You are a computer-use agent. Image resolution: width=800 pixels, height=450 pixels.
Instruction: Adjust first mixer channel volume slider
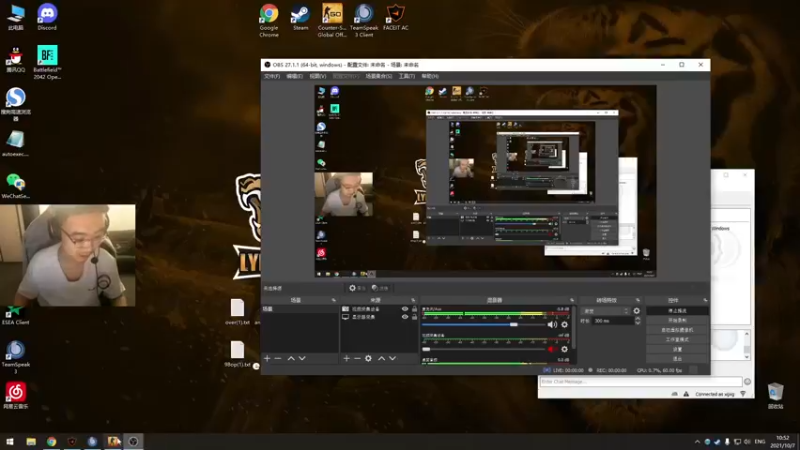pos(483,324)
